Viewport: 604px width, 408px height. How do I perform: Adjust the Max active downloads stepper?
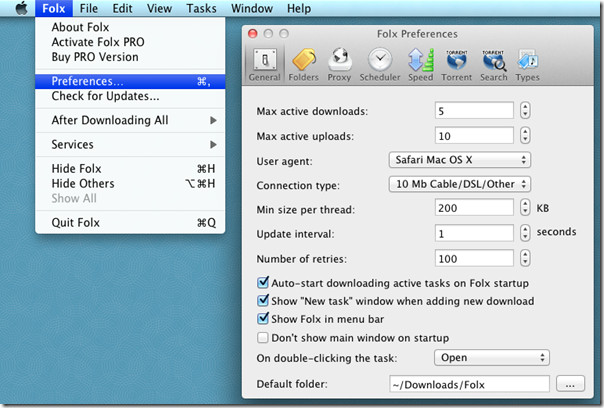525,111
